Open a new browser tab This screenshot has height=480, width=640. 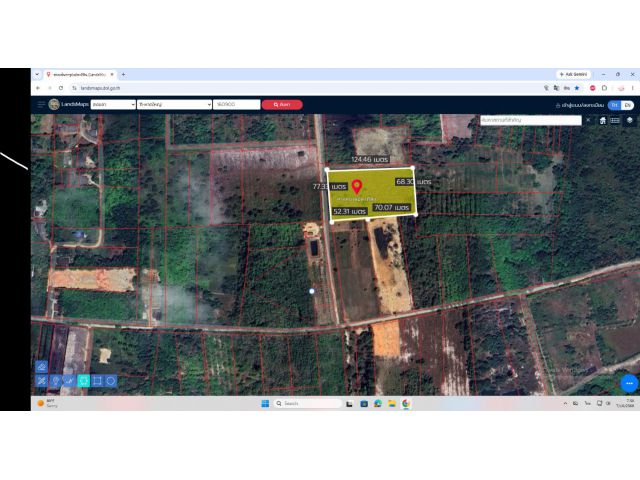123,75
